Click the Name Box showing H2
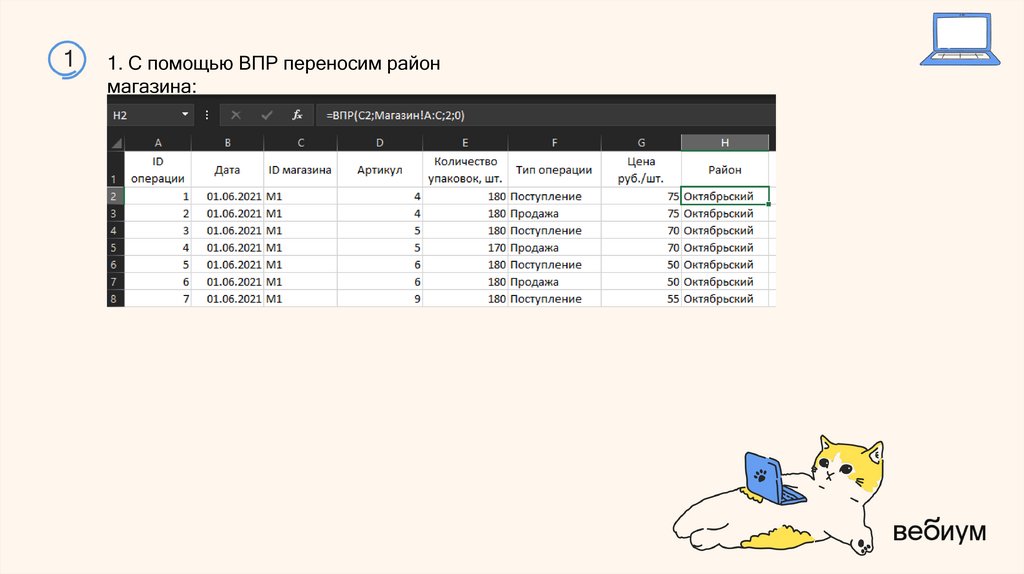This screenshot has width=1024, height=574. point(151,115)
